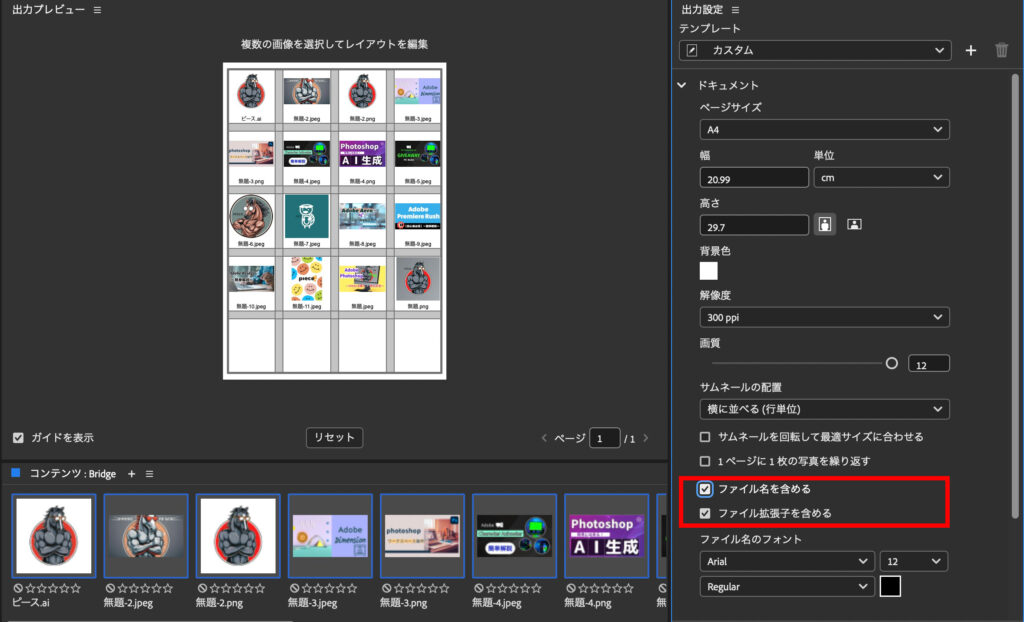This screenshot has width=1024, height=622.
Task: Click the 出力プレビュー panel title
Action: [48, 10]
